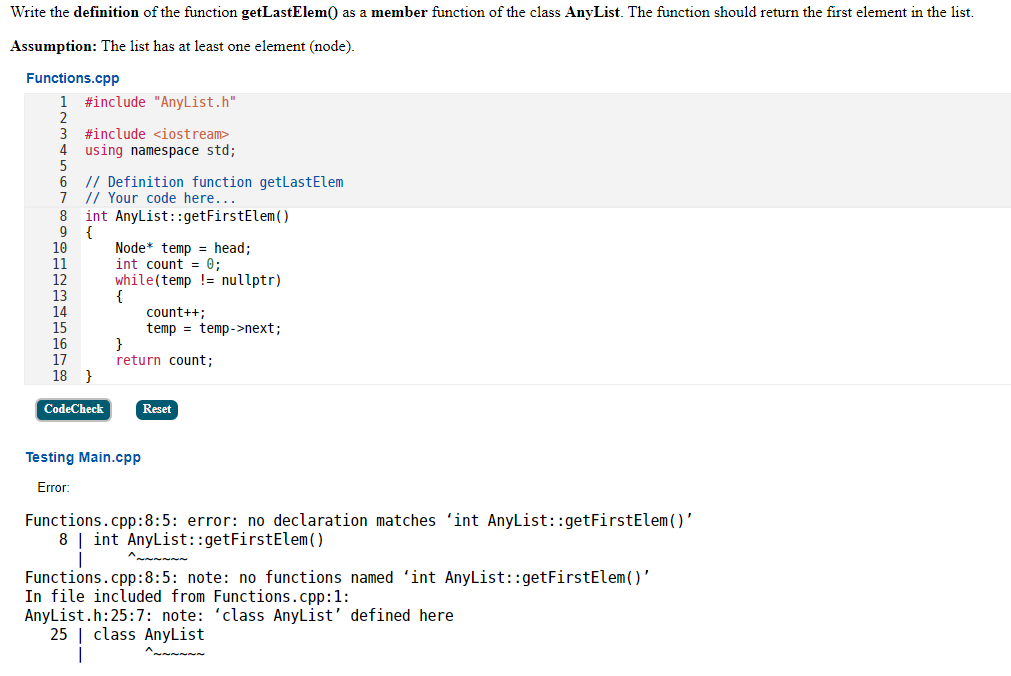Select the comment // Your code here...
1011x676 pixels.
[158, 197]
